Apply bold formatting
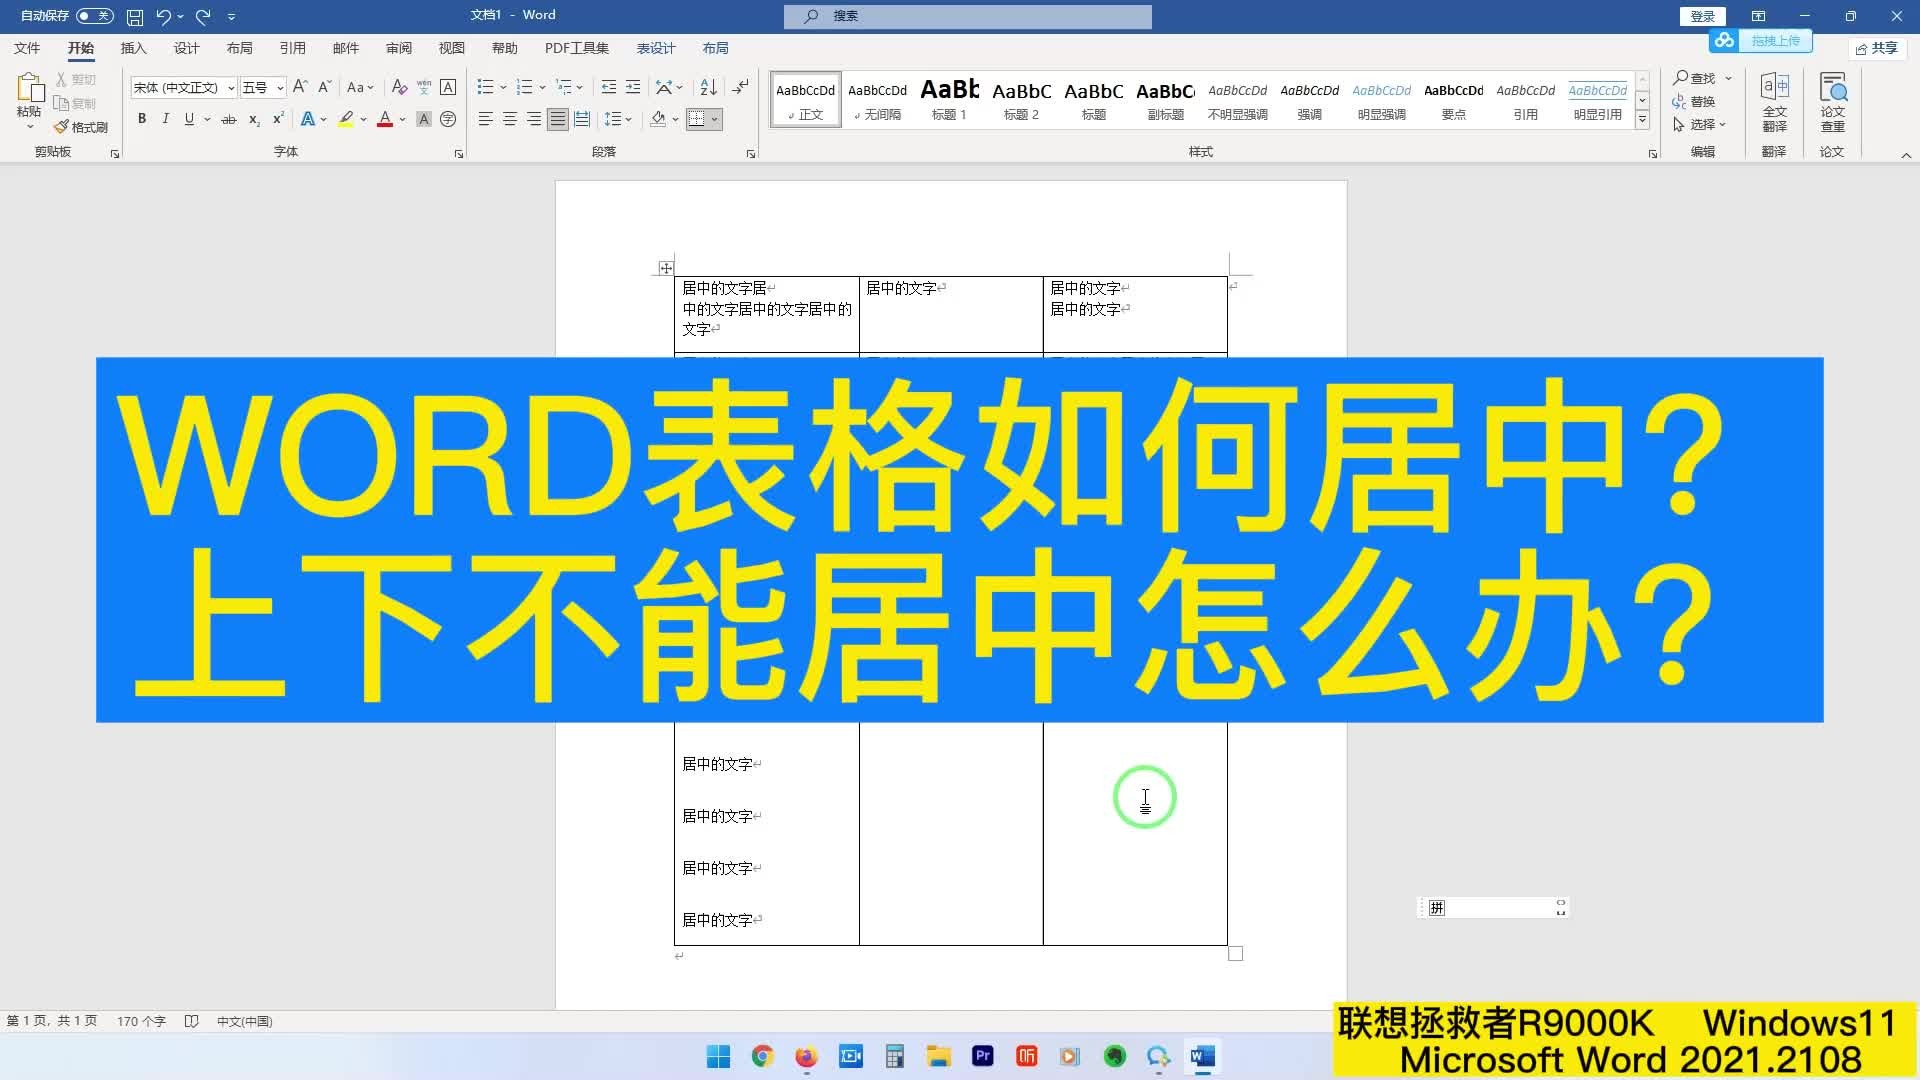The image size is (1920, 1080). 141,119
